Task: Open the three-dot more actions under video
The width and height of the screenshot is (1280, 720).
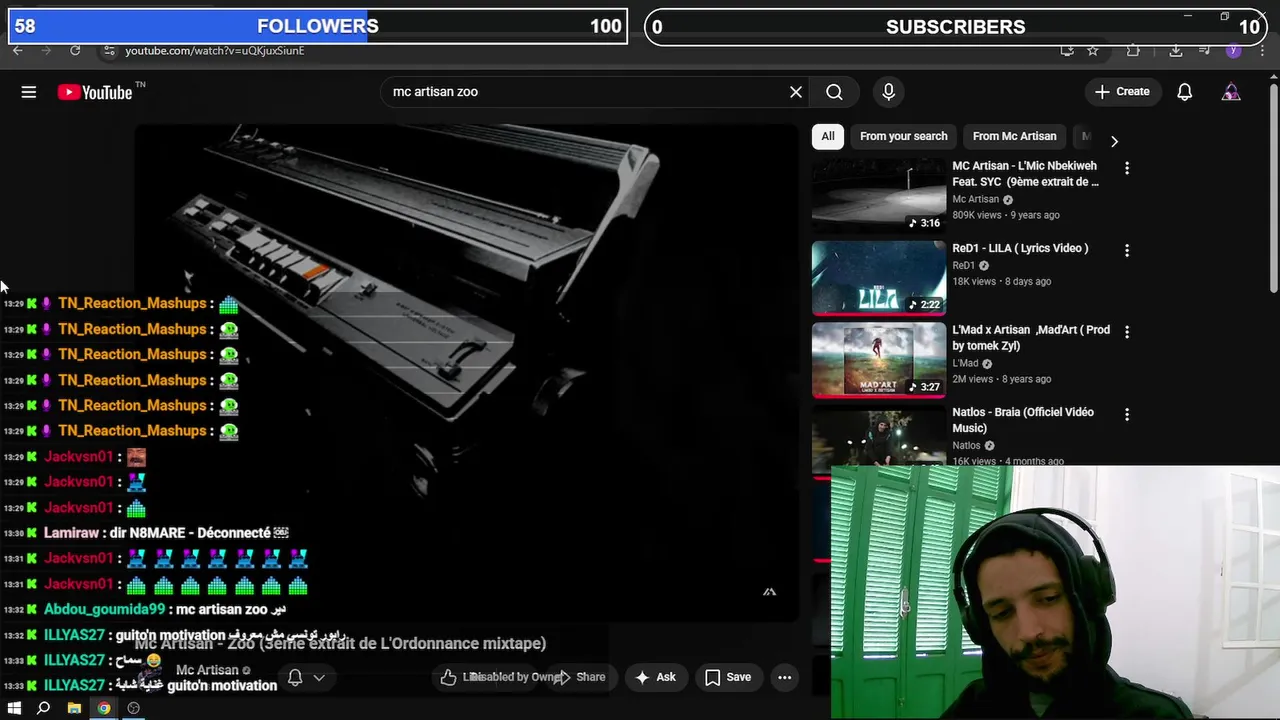Action: pos(785,677)
